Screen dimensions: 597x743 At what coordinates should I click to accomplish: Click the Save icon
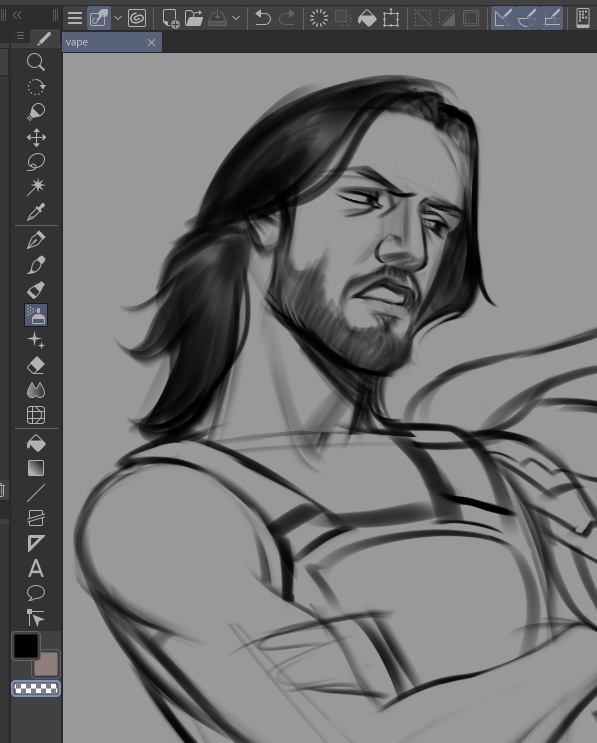point(217,18)
